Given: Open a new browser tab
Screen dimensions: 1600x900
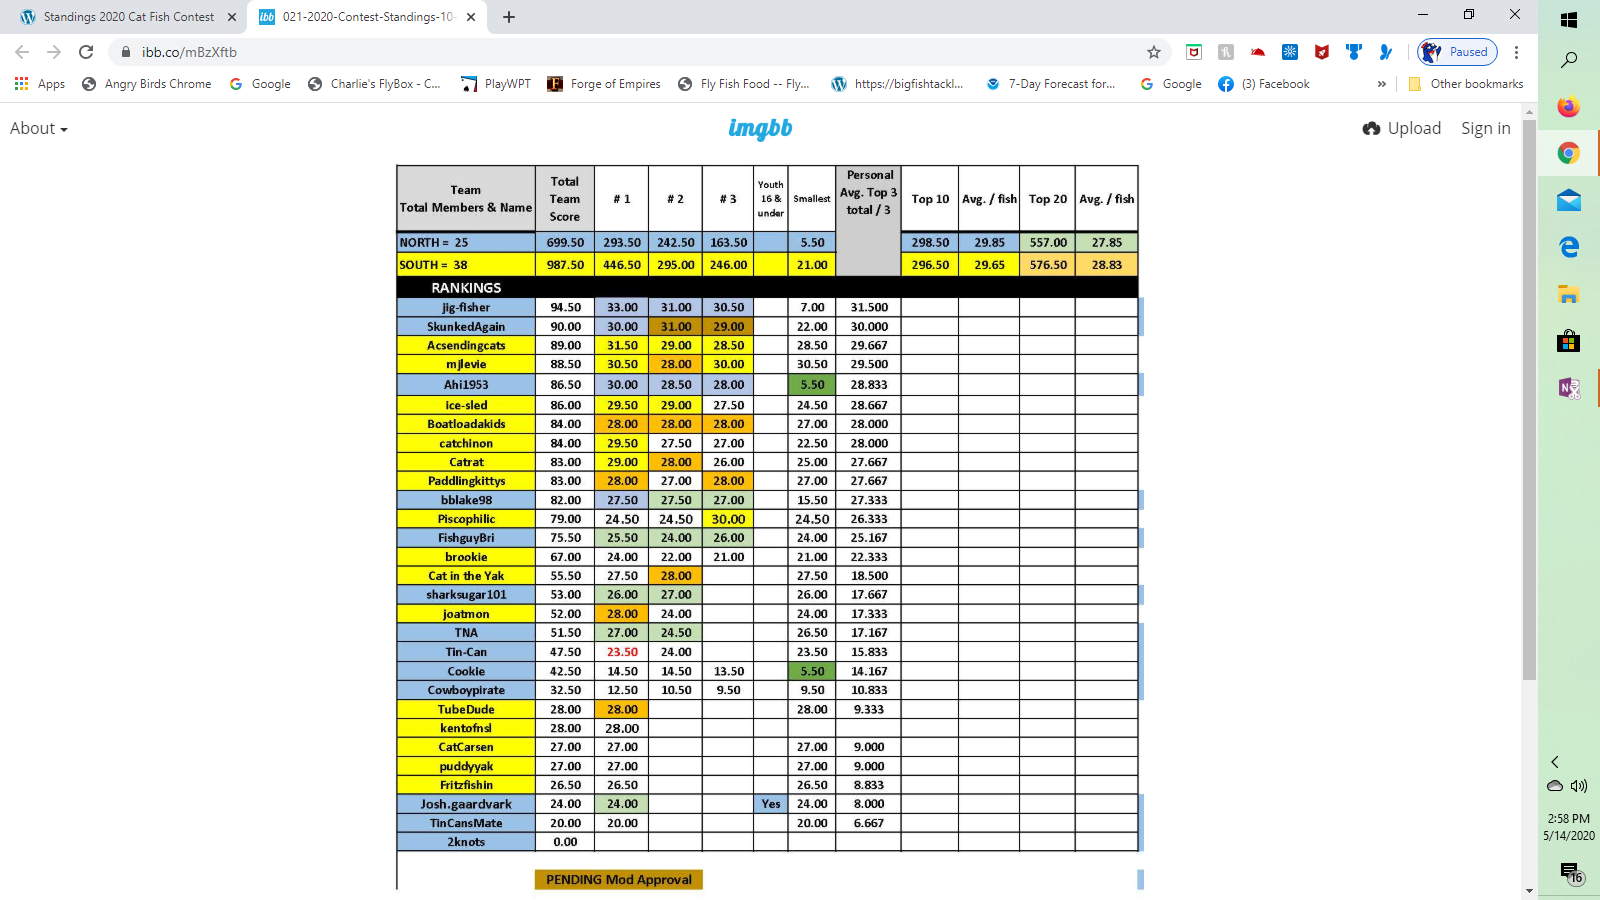Looking at the screenshot, I should (509, 17).
